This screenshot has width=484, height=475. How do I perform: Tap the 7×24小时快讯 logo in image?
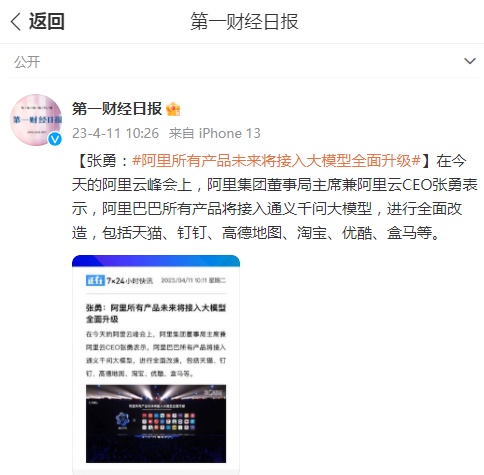point(119,281)
